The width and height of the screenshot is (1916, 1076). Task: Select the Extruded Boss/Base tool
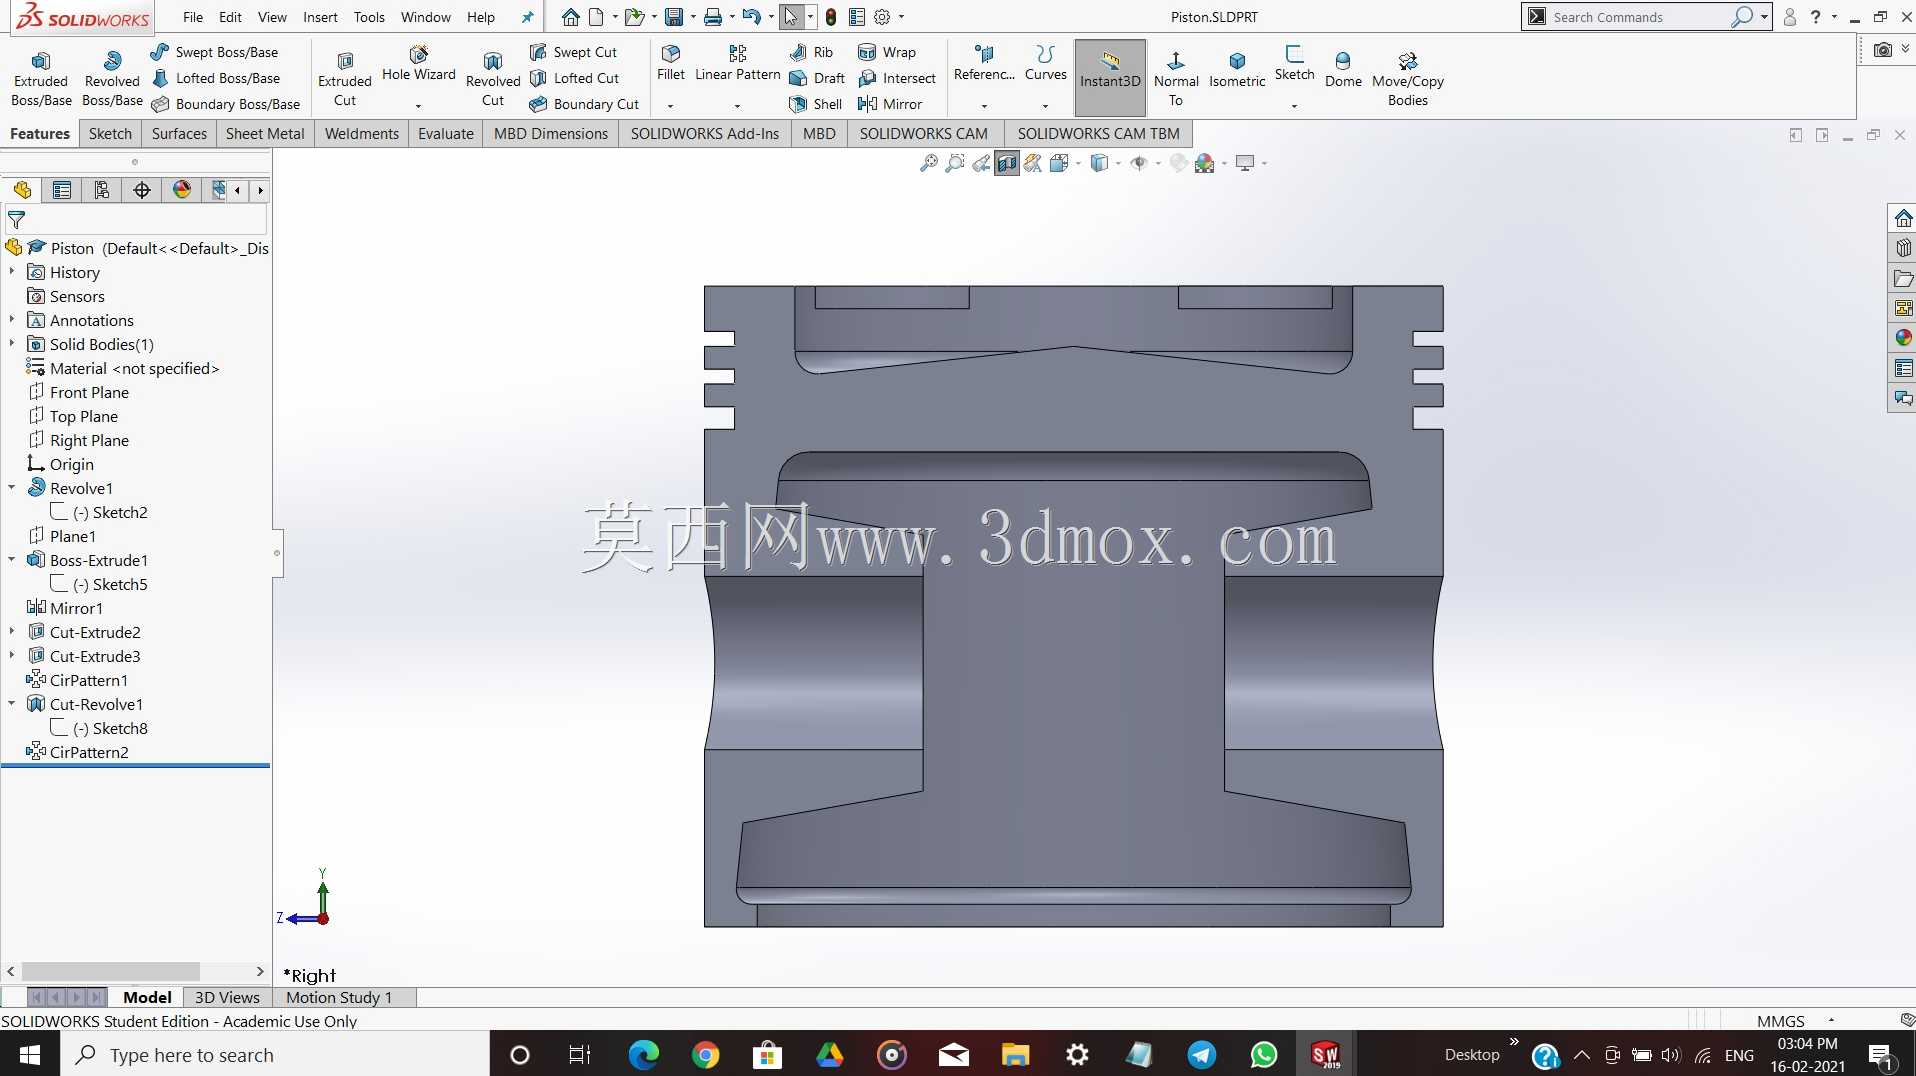(41, 78)
